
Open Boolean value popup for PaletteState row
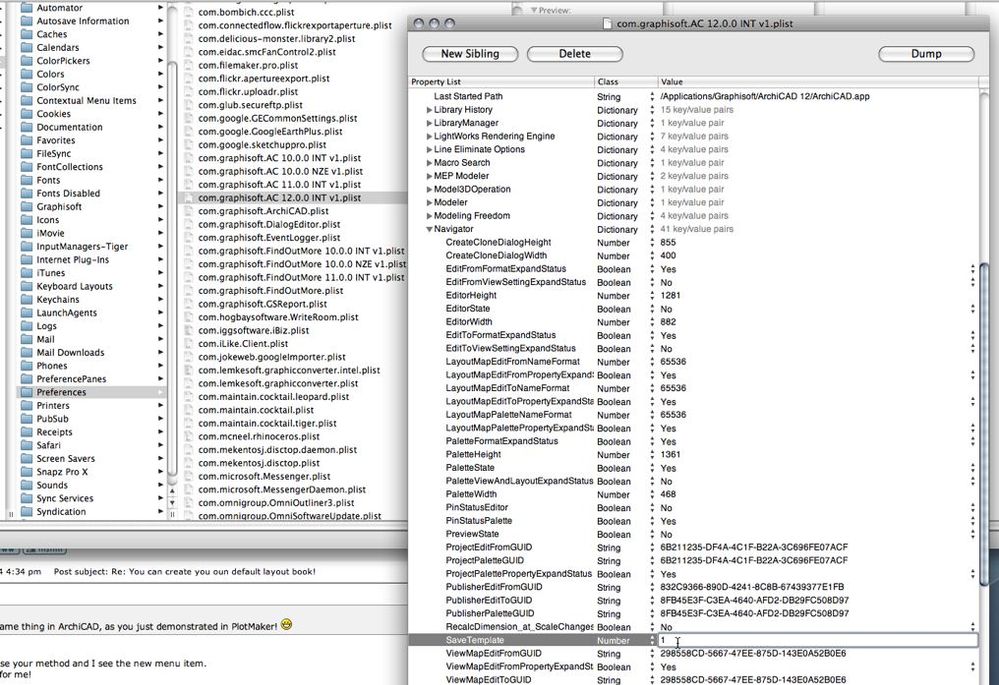[972, 468]
